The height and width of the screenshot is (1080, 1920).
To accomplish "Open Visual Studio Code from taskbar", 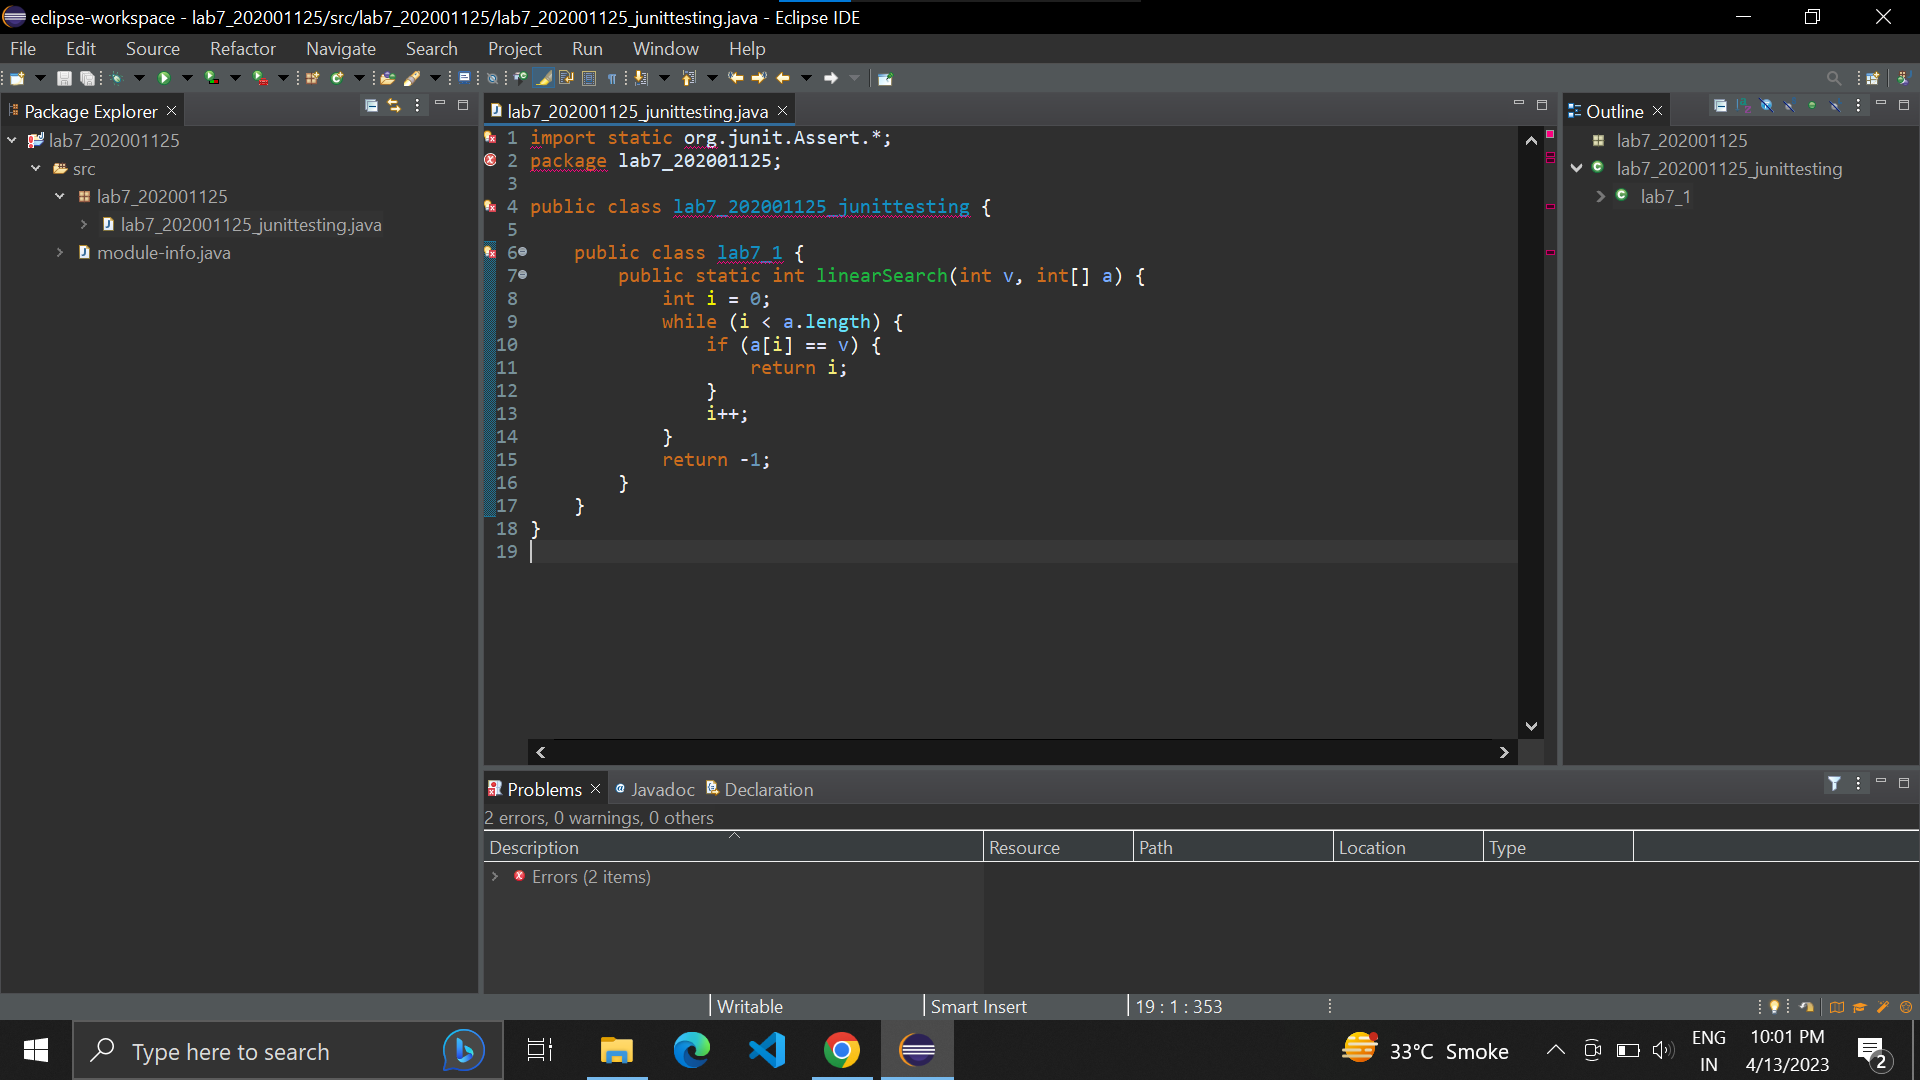I will 767,1050.
